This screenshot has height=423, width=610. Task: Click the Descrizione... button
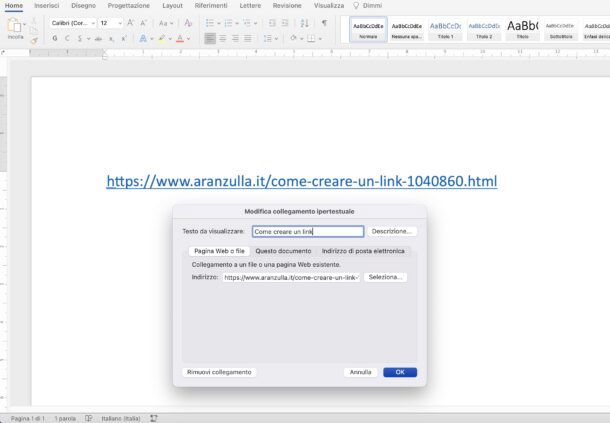(392, 232)
